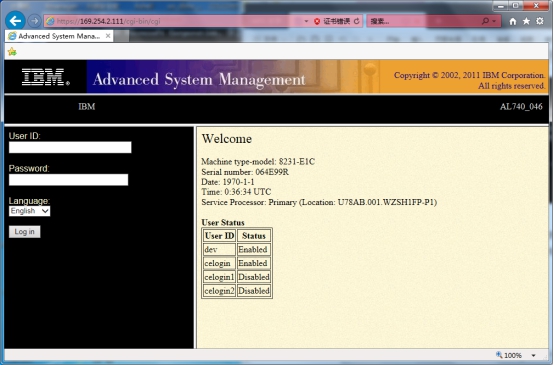Click the Password input field
This screenshot has width=554, height=365.
(x=69, y=180)
